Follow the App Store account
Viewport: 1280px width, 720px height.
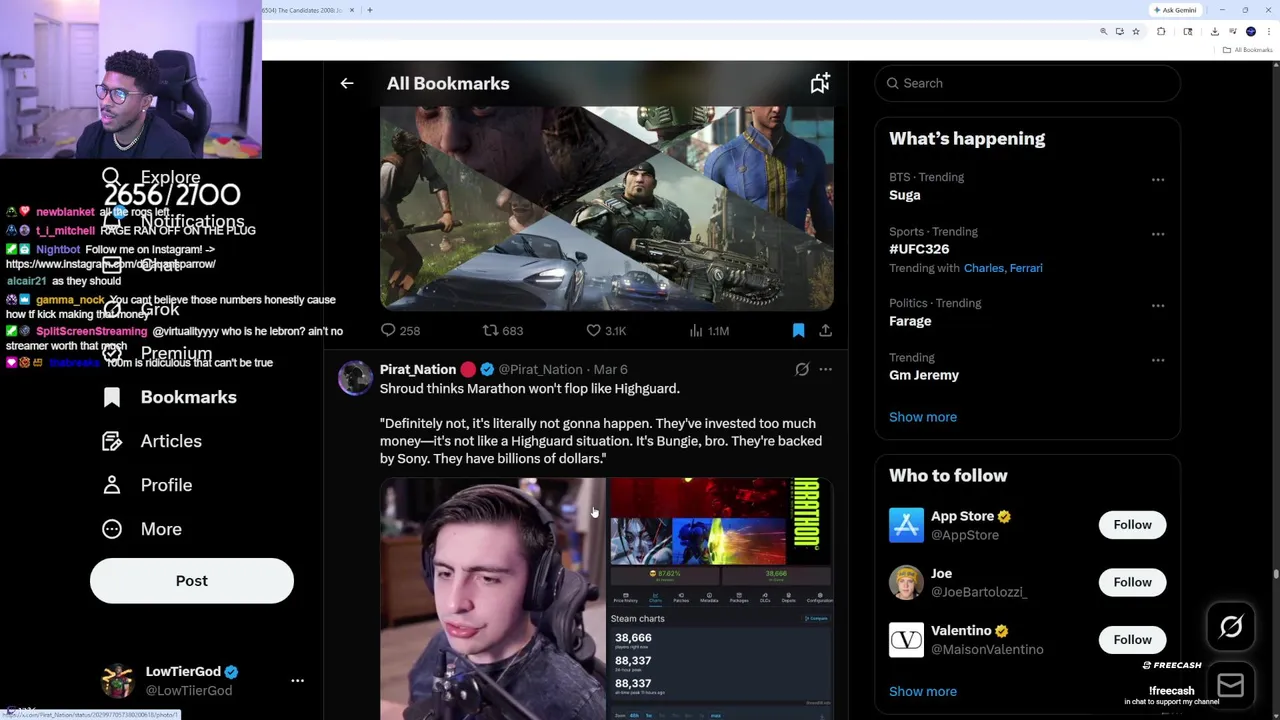1132,525
